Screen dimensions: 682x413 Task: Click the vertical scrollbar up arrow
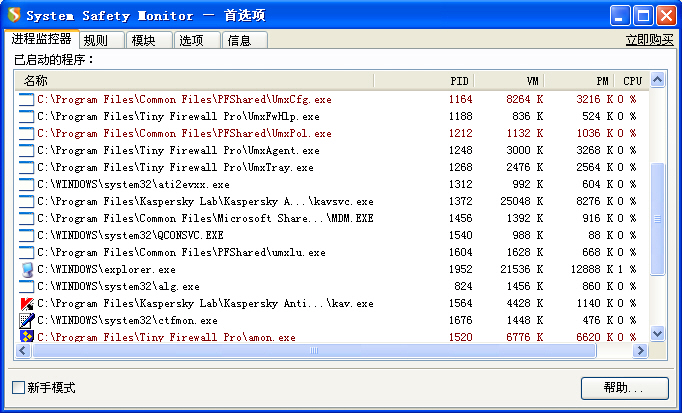coord(657,80)
